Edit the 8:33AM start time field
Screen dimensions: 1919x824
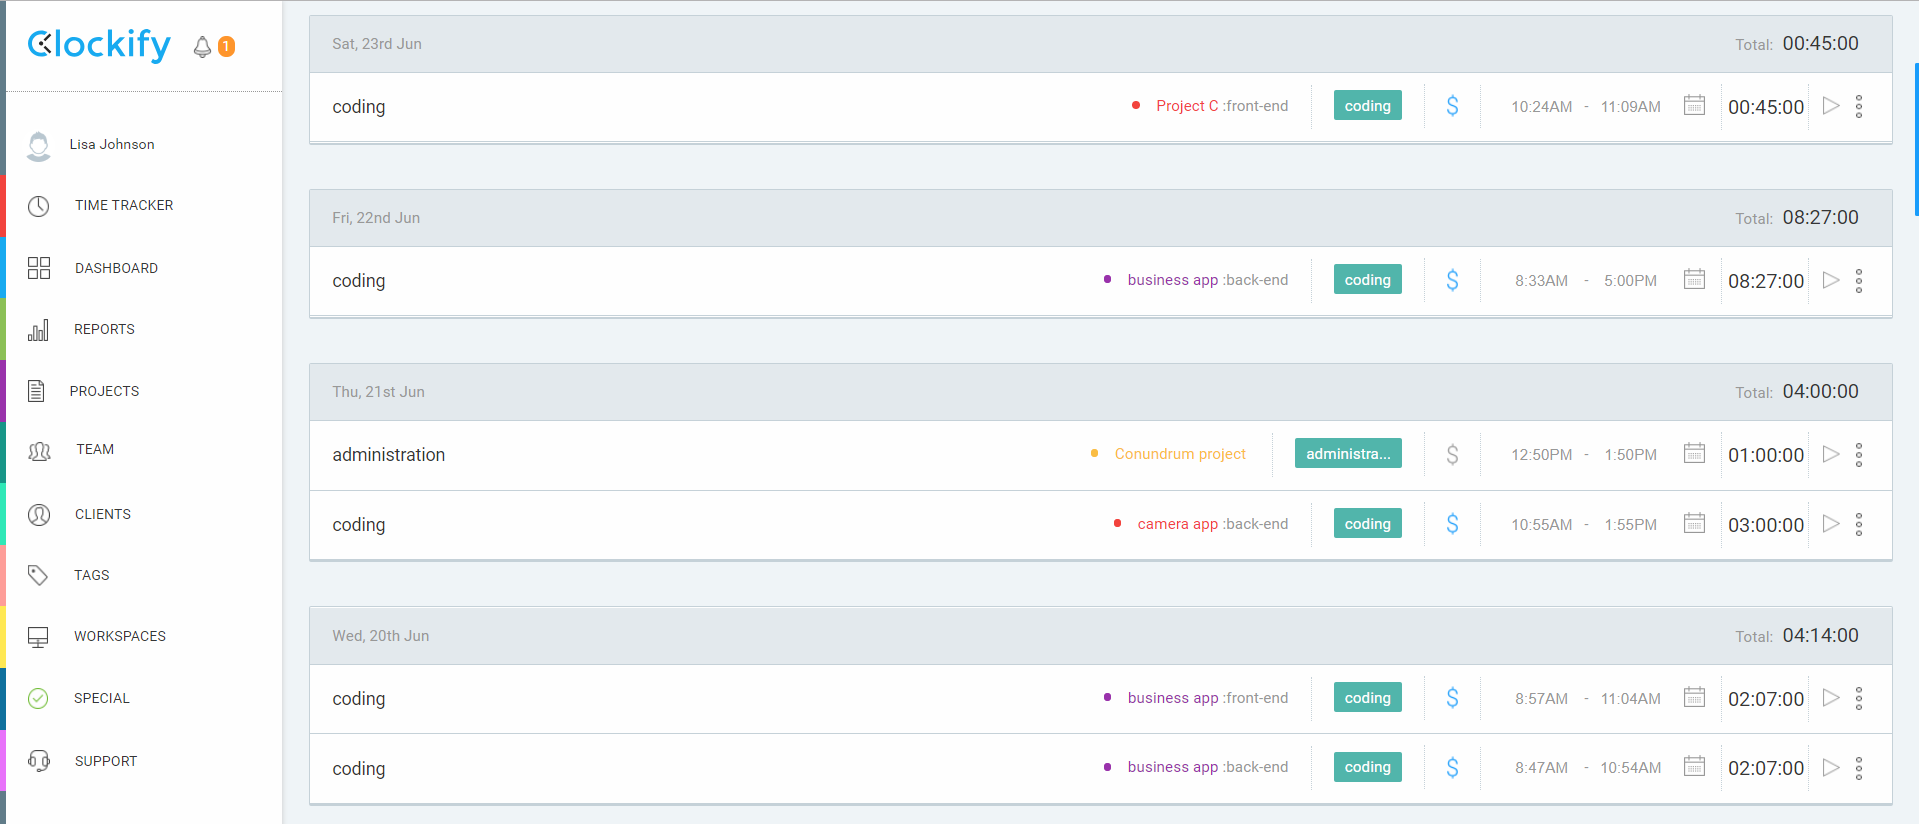click(1540, 281)
